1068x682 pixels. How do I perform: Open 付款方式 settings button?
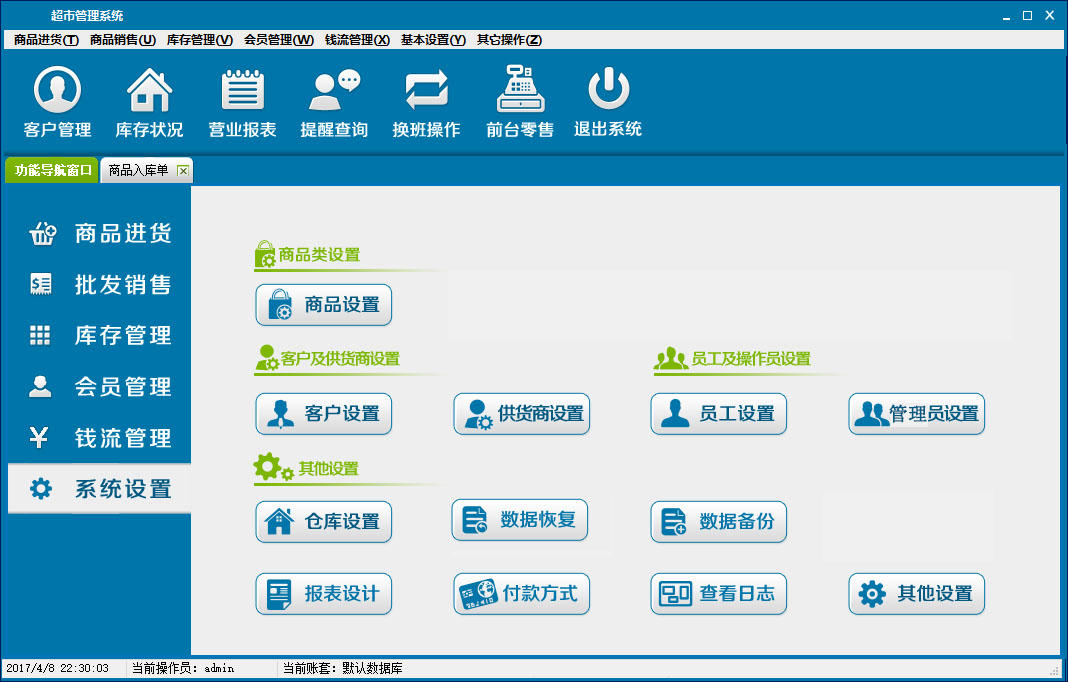pos(522,593)
